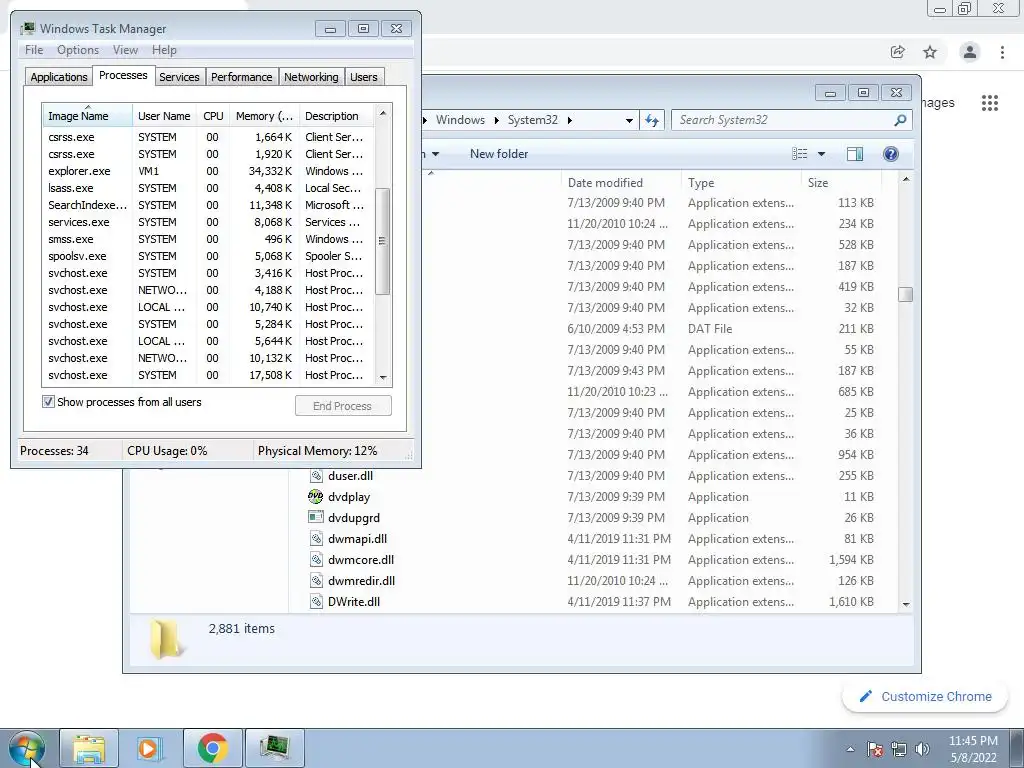This screenshot has height=768, width=1024.
Task: Open the Google apps grid icon
Action: 989,103
